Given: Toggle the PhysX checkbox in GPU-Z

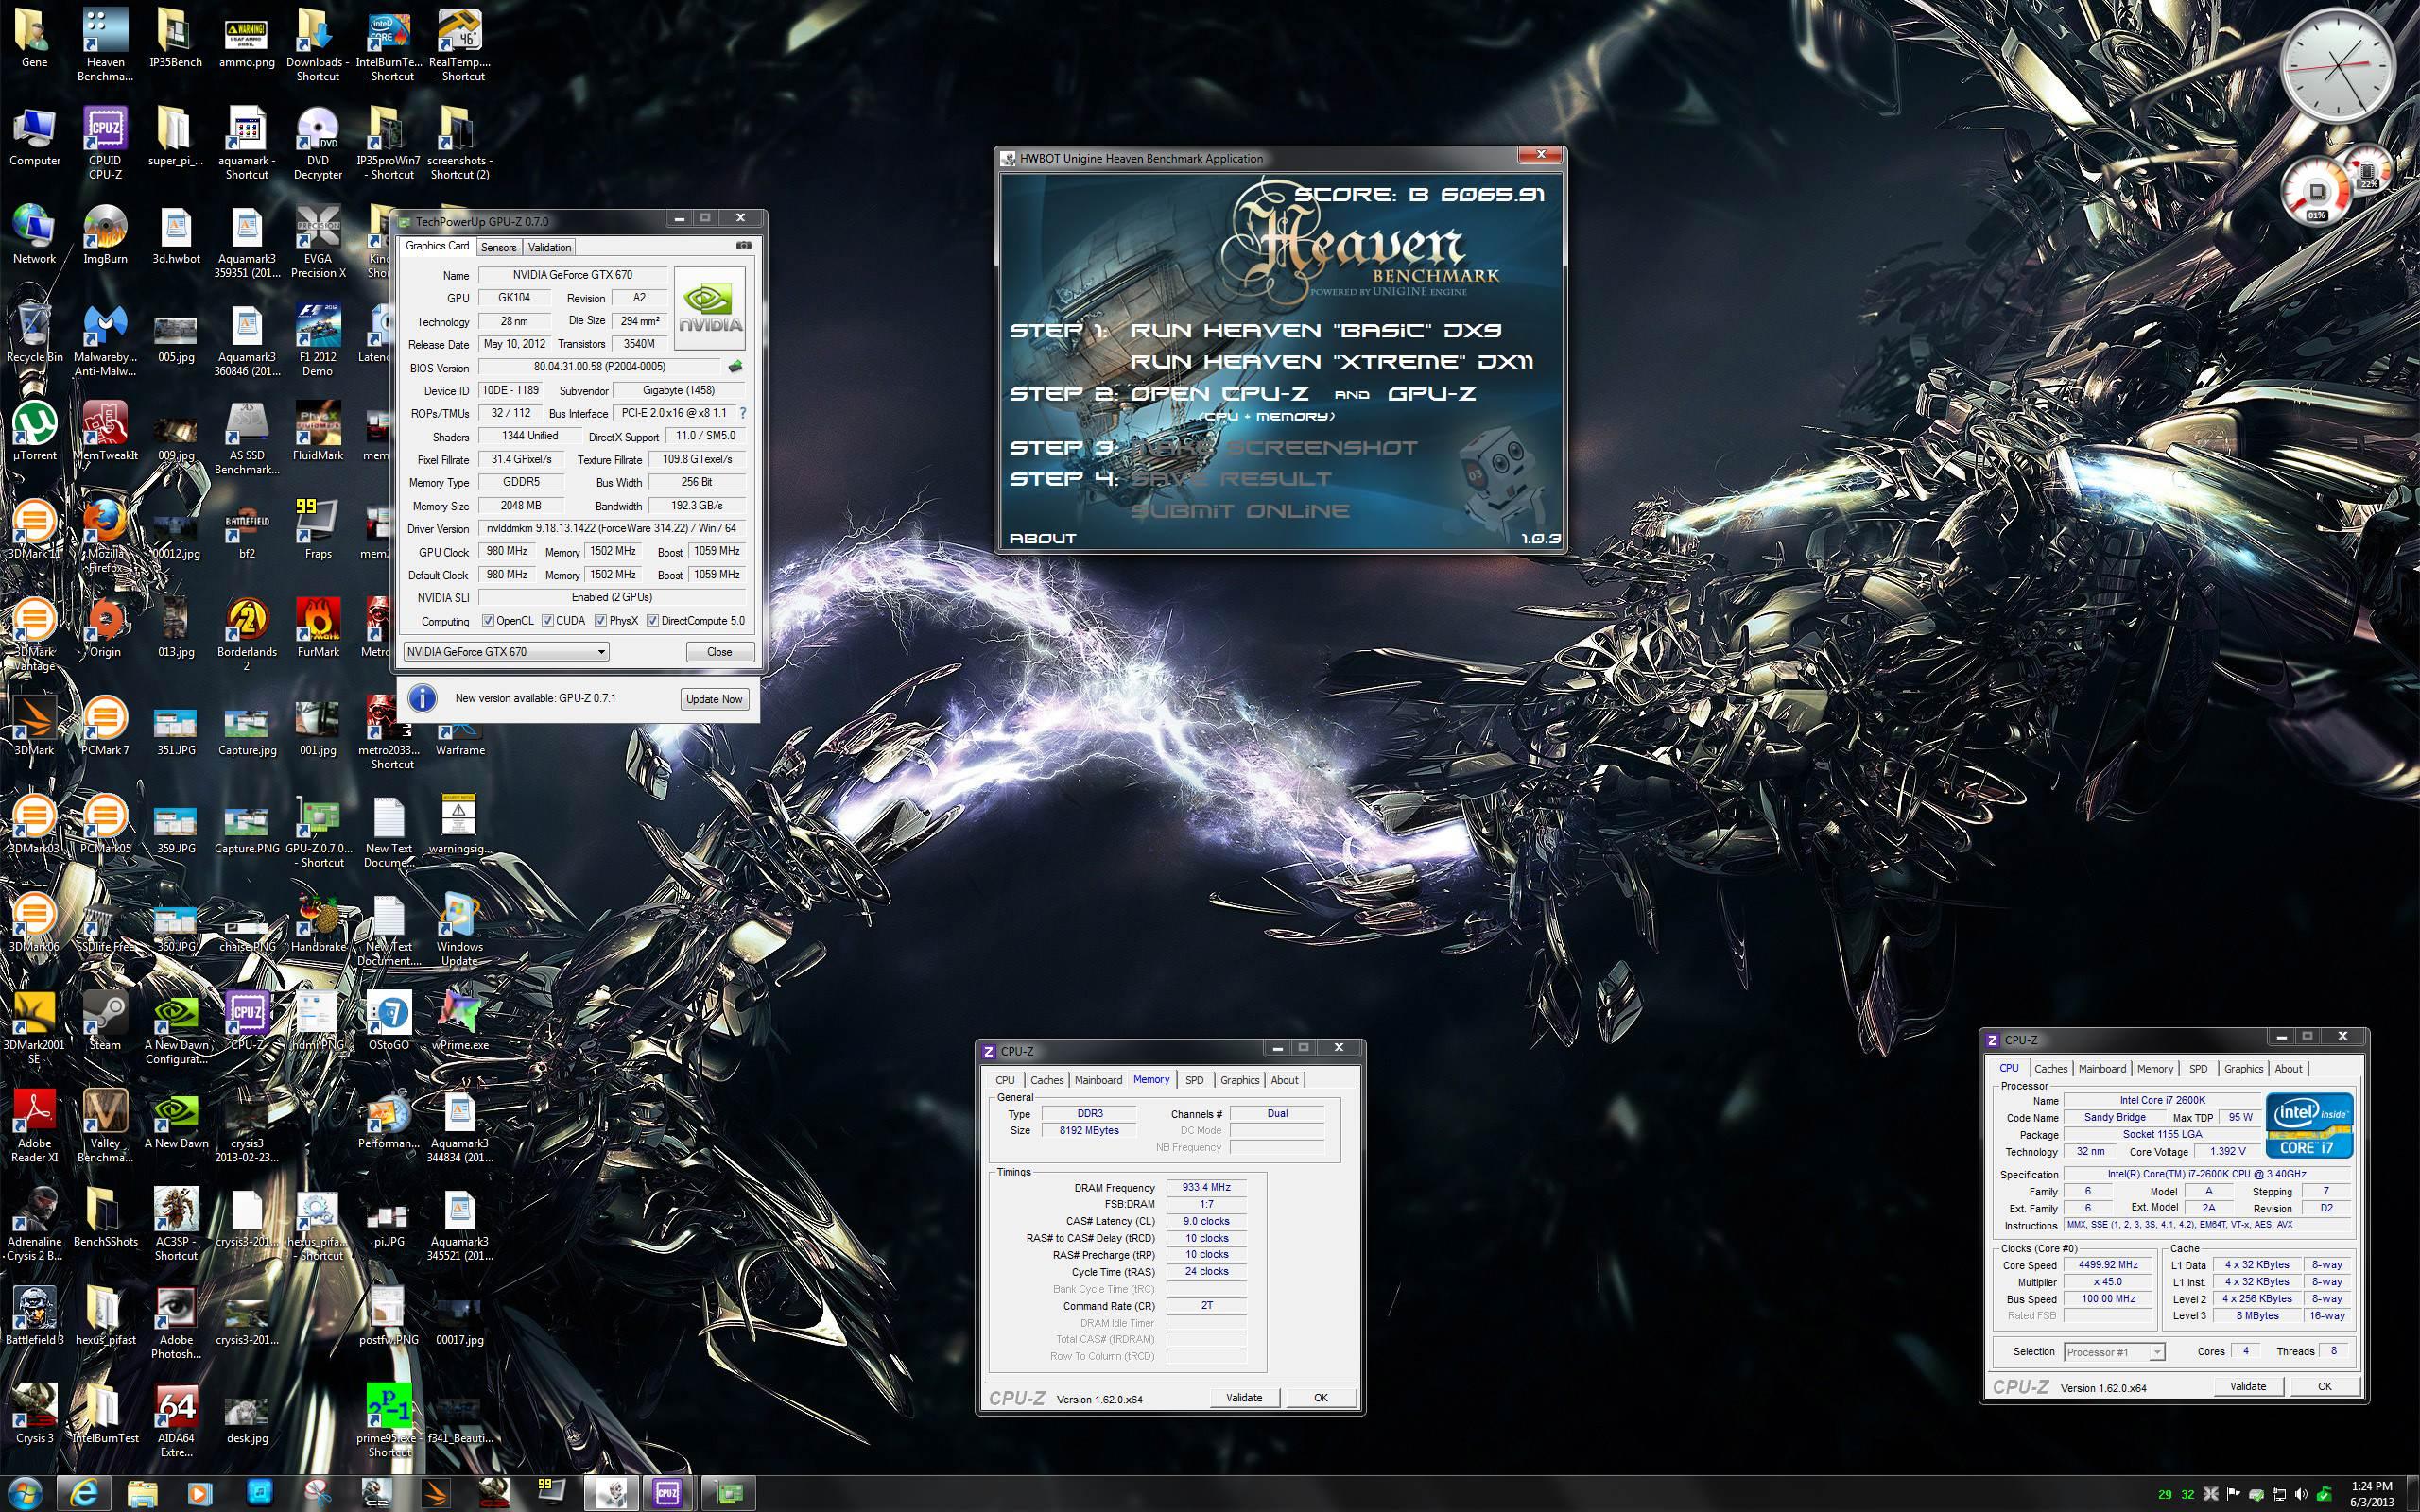Looking at the screenshot, I should (601, 620).
